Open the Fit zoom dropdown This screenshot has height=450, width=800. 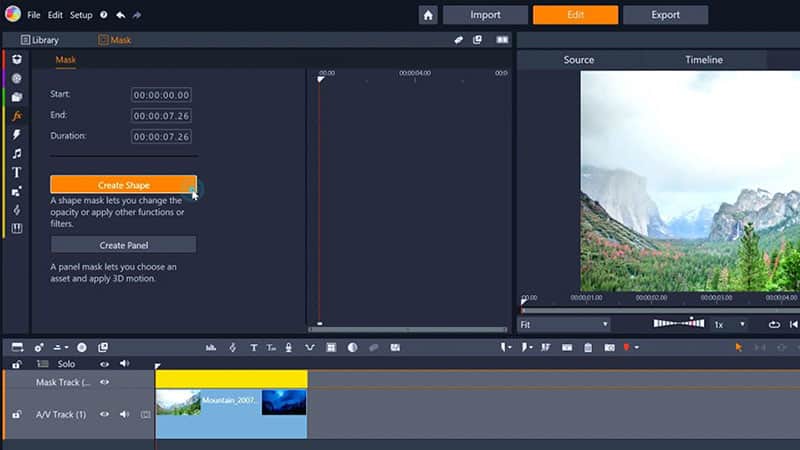point(563,324)
